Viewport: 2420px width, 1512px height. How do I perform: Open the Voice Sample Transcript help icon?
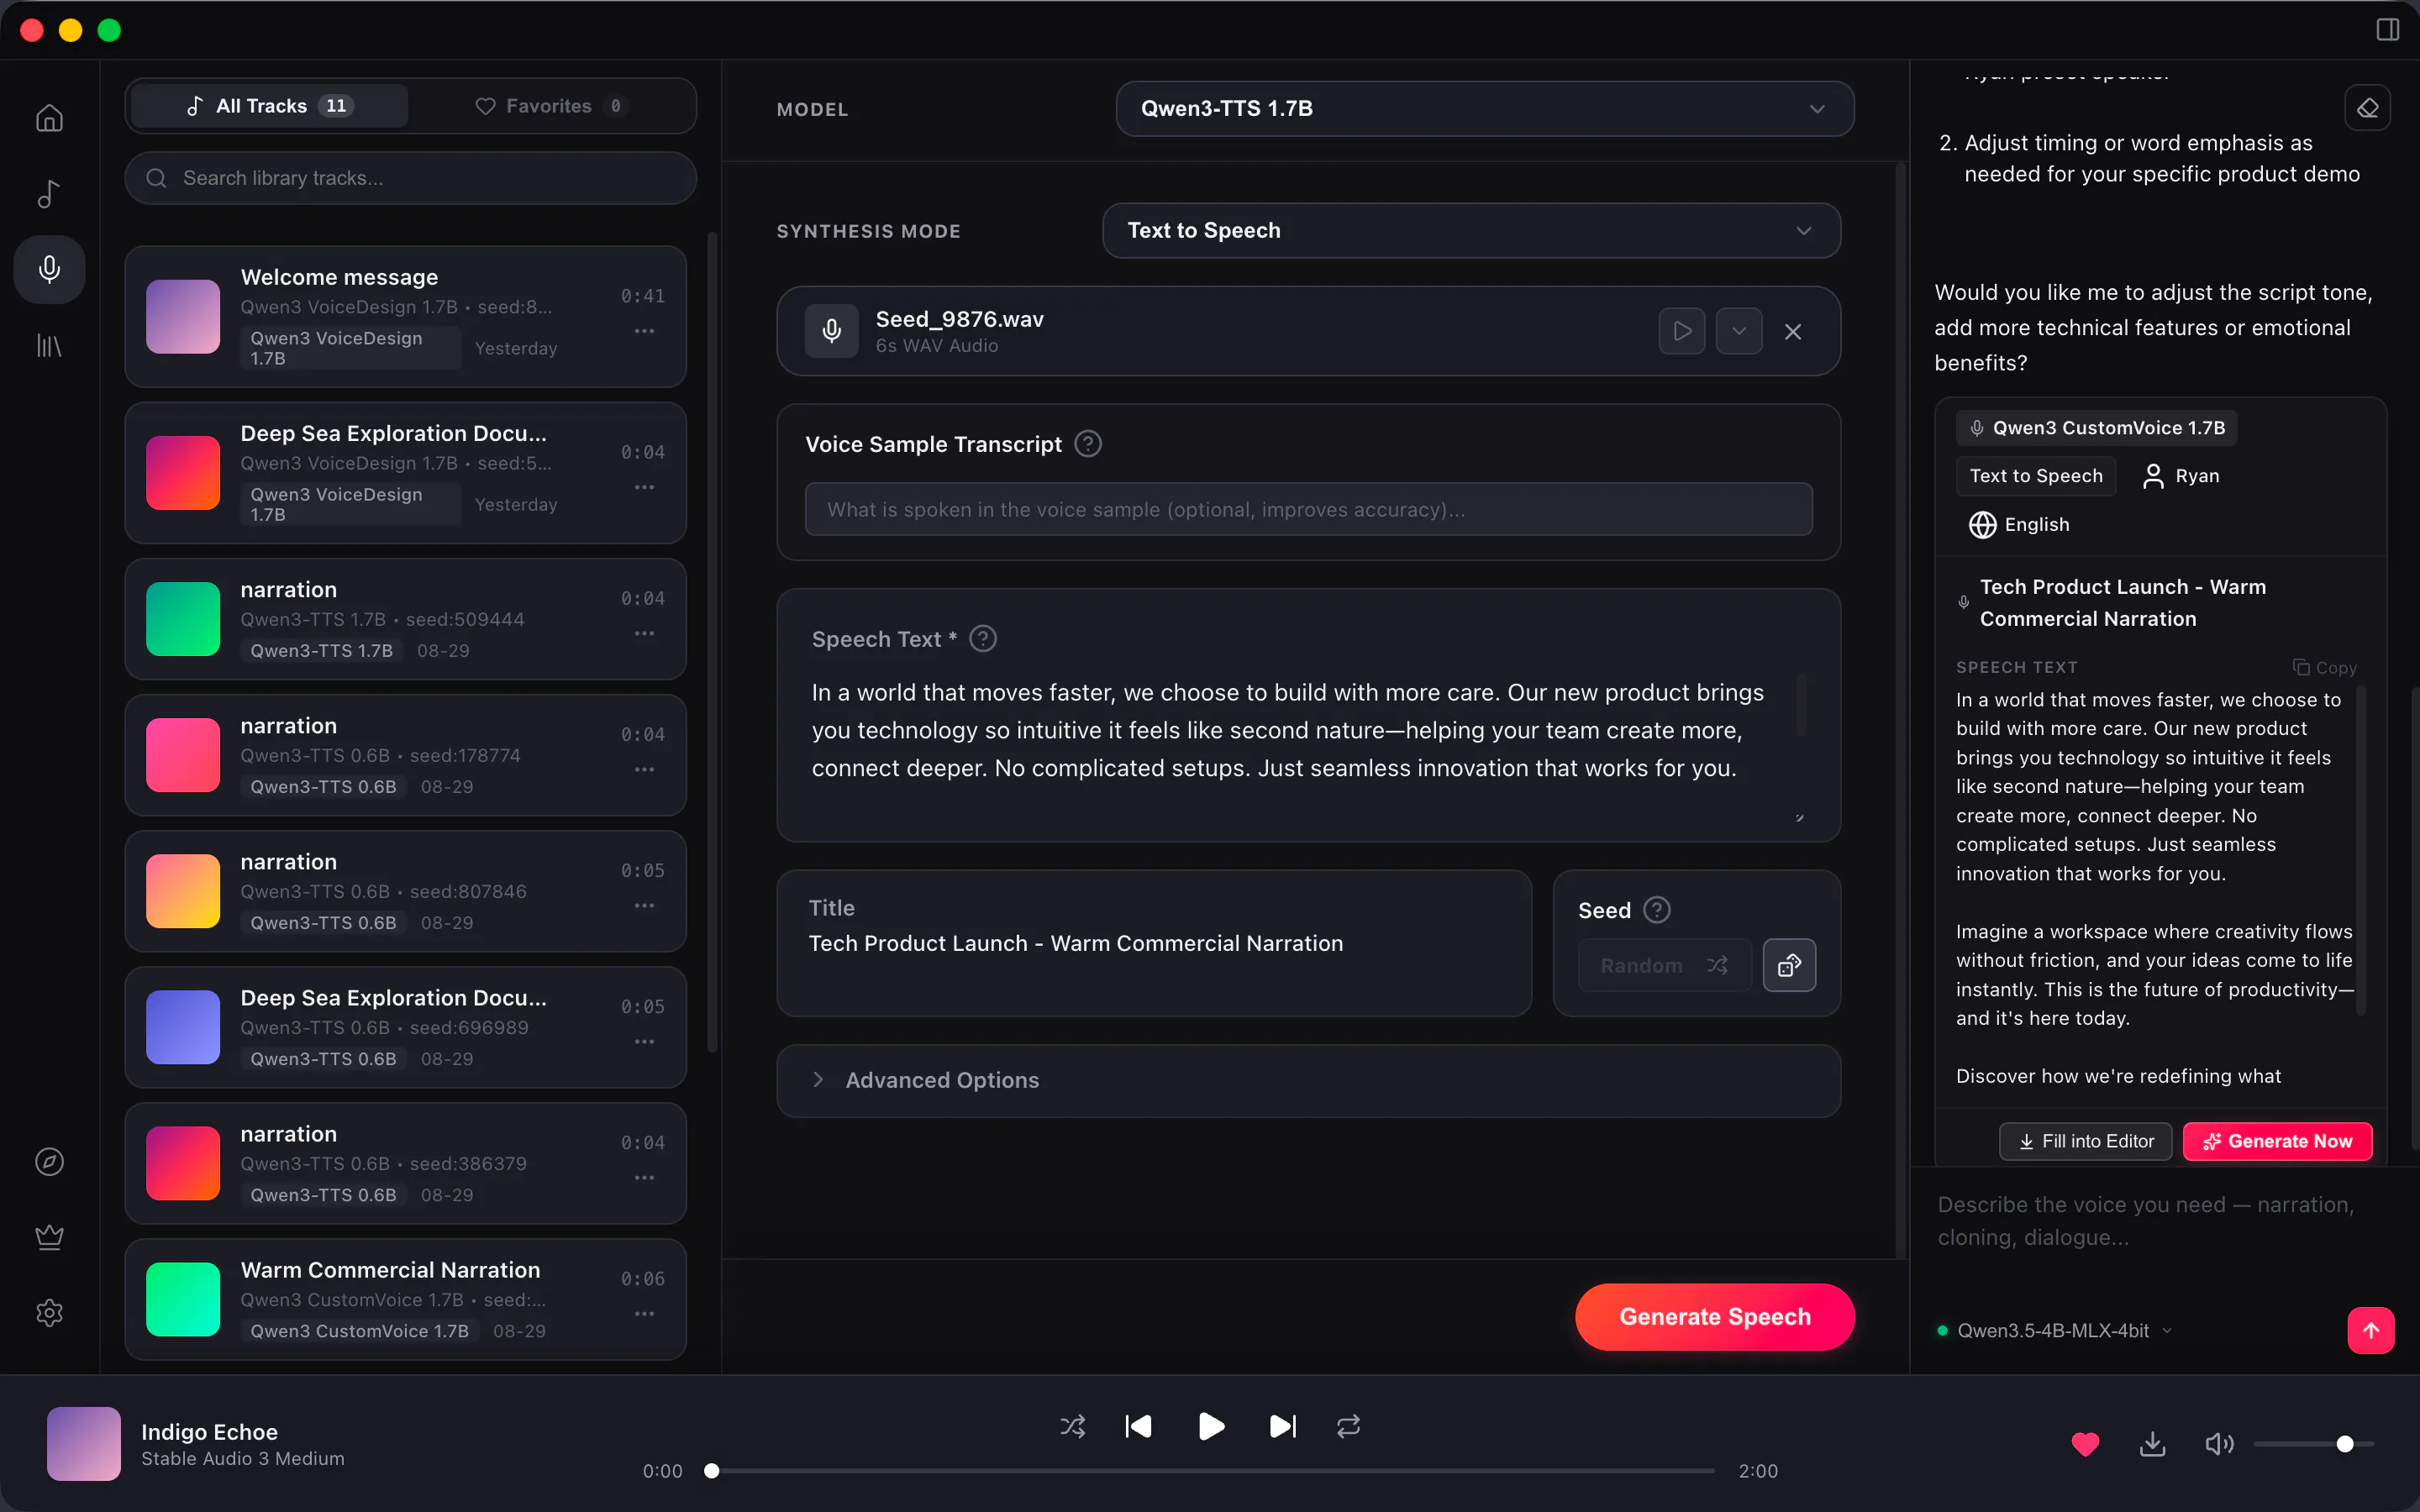pyautogui.click(x=1088, y=444)
